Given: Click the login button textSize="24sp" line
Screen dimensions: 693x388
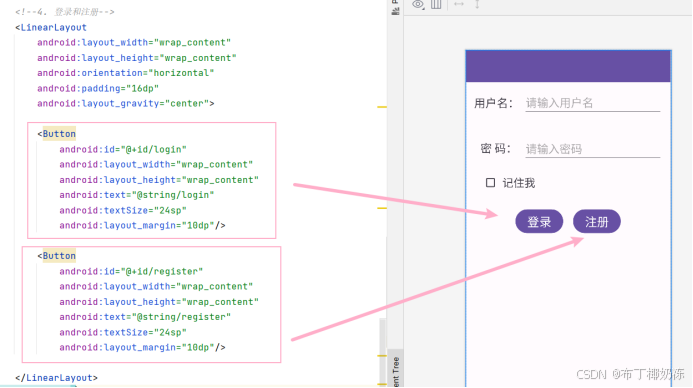Looking at the screenshot, I should 123,210.
